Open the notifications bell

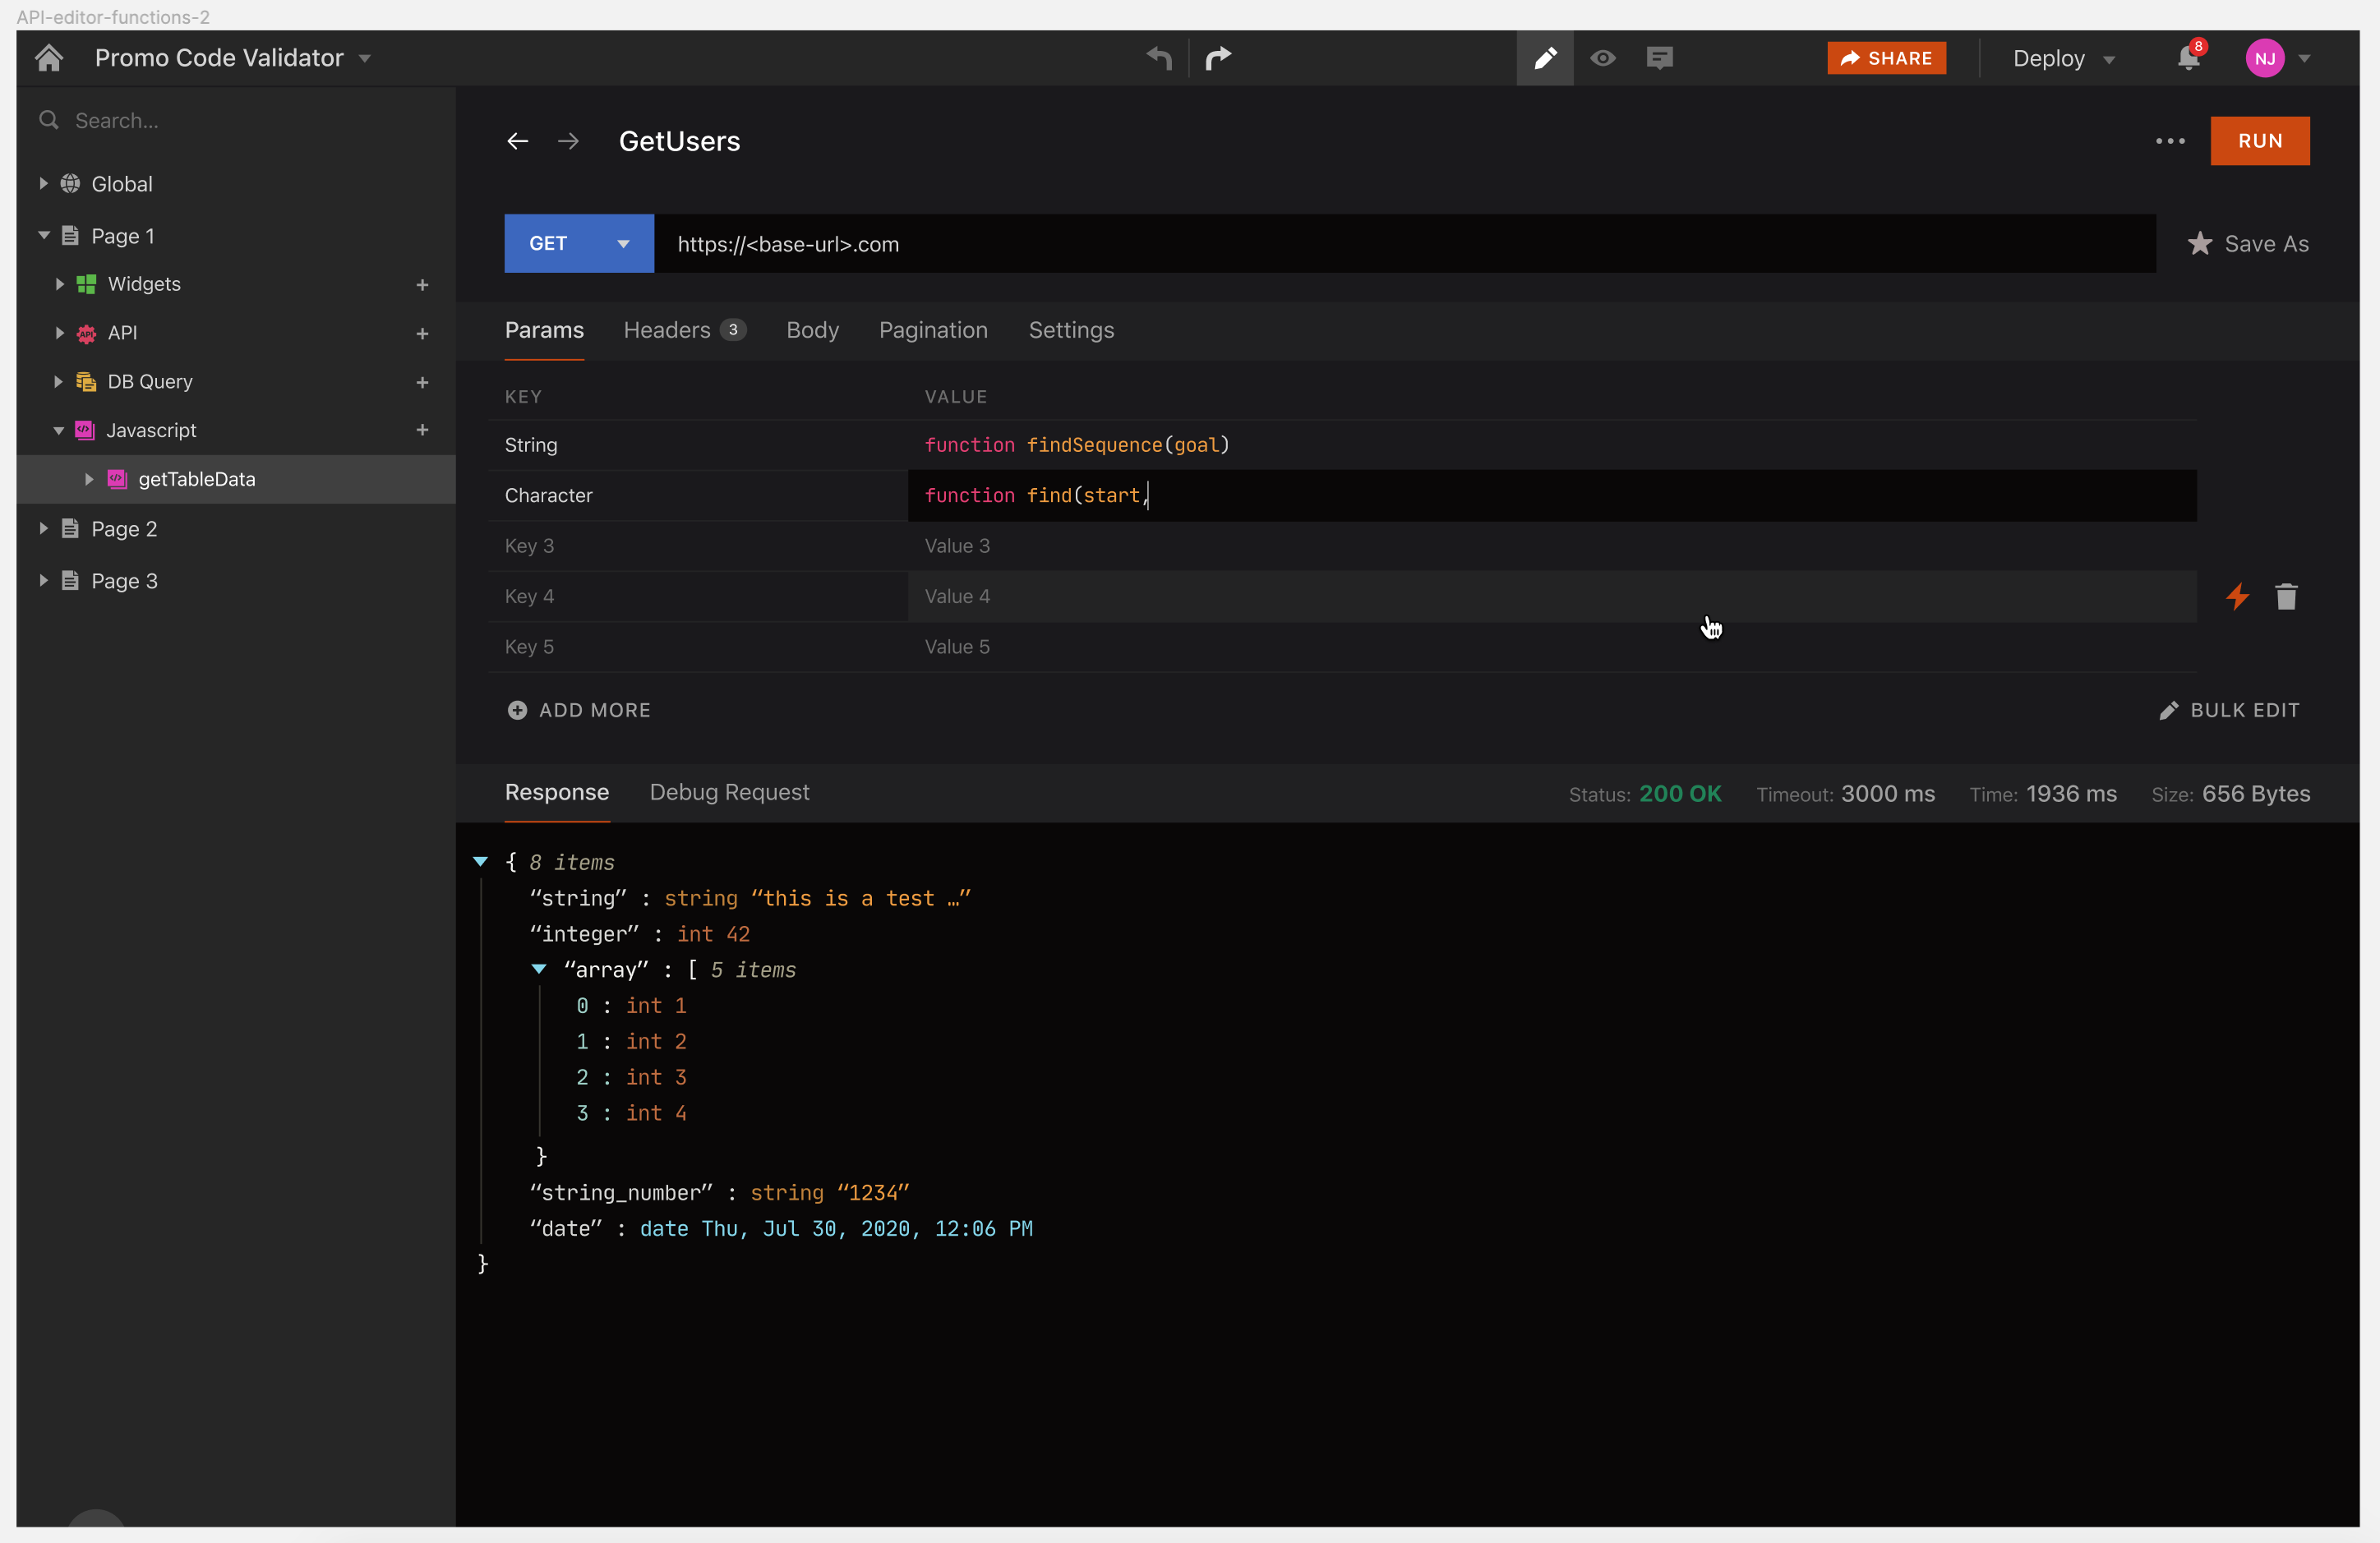coord(2187,58)
